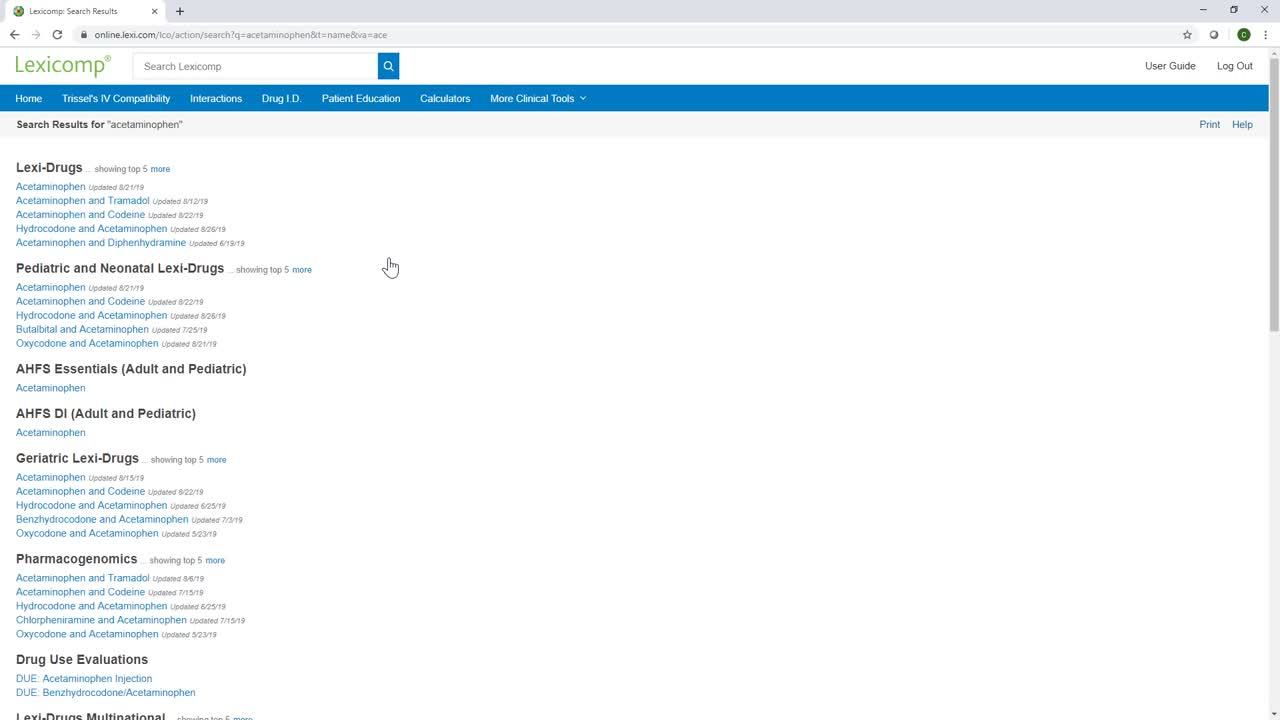Focus the Search Lexicomp input field

click(x=255, y=66)
